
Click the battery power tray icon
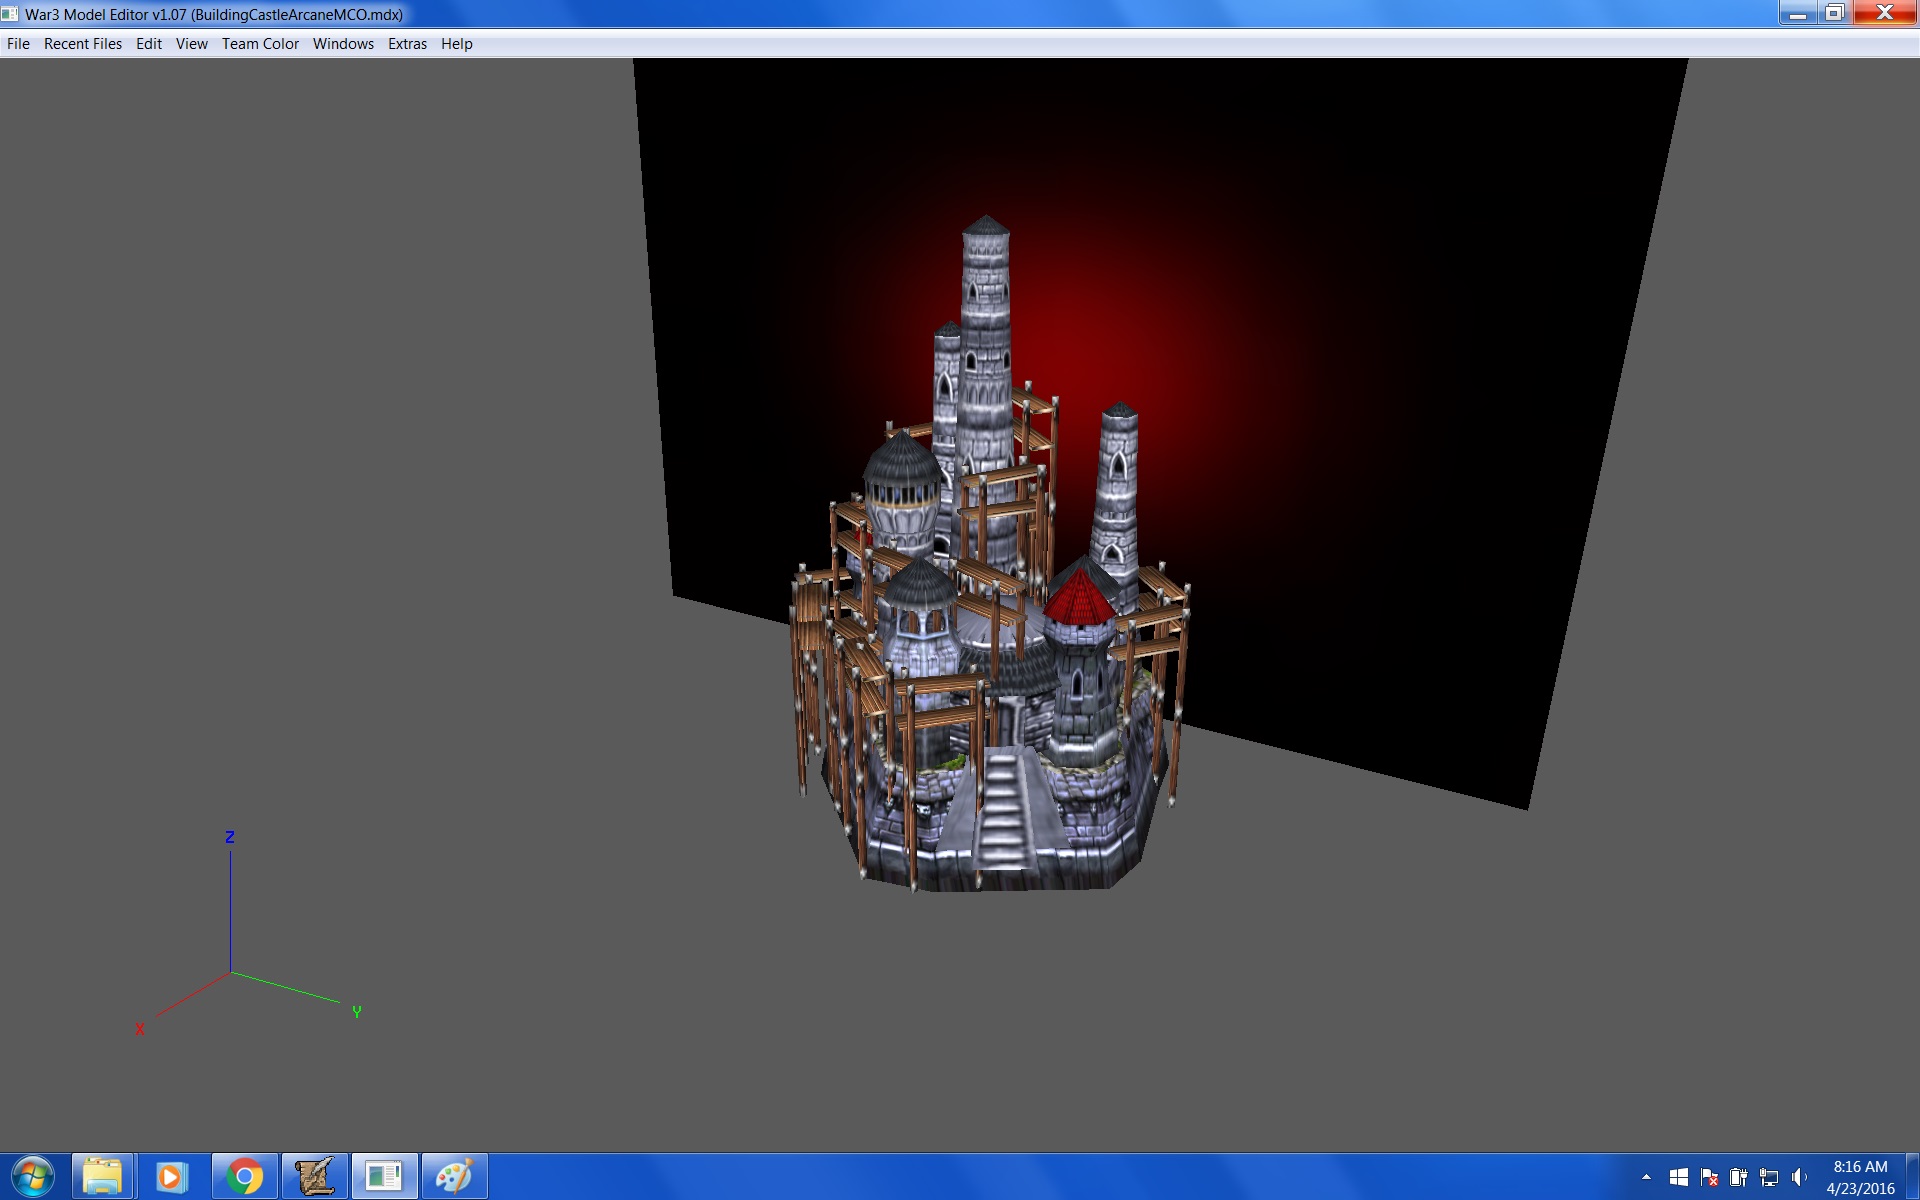[x=1739, y=1177]
